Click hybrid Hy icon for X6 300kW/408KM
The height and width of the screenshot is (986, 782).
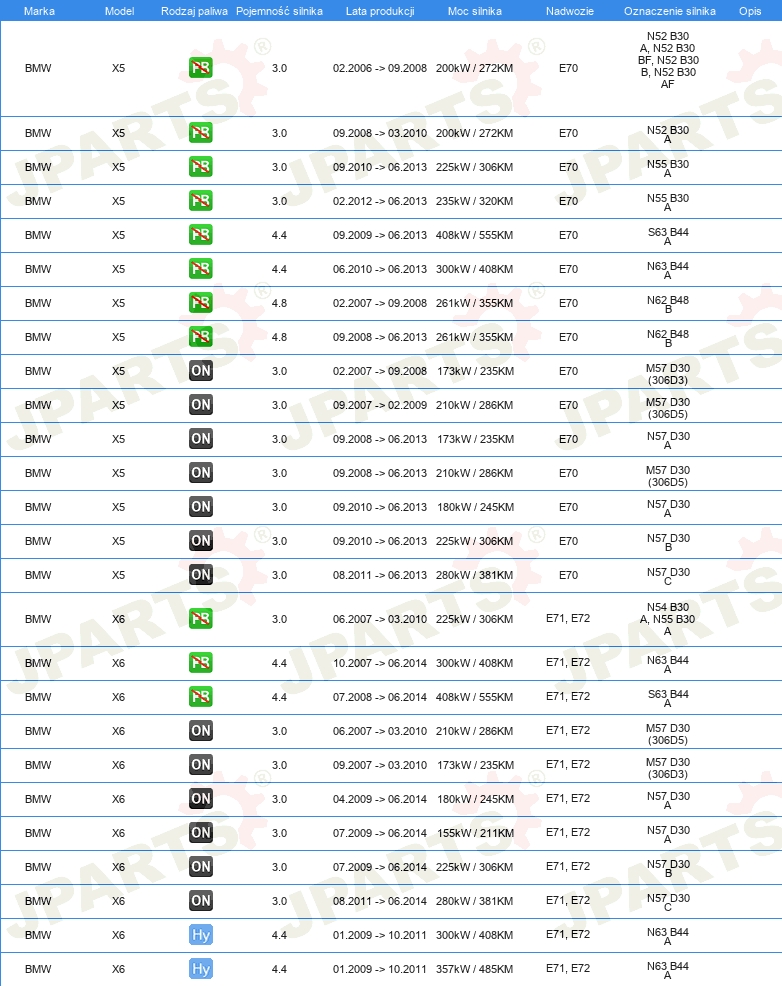(x=201, y=934)
